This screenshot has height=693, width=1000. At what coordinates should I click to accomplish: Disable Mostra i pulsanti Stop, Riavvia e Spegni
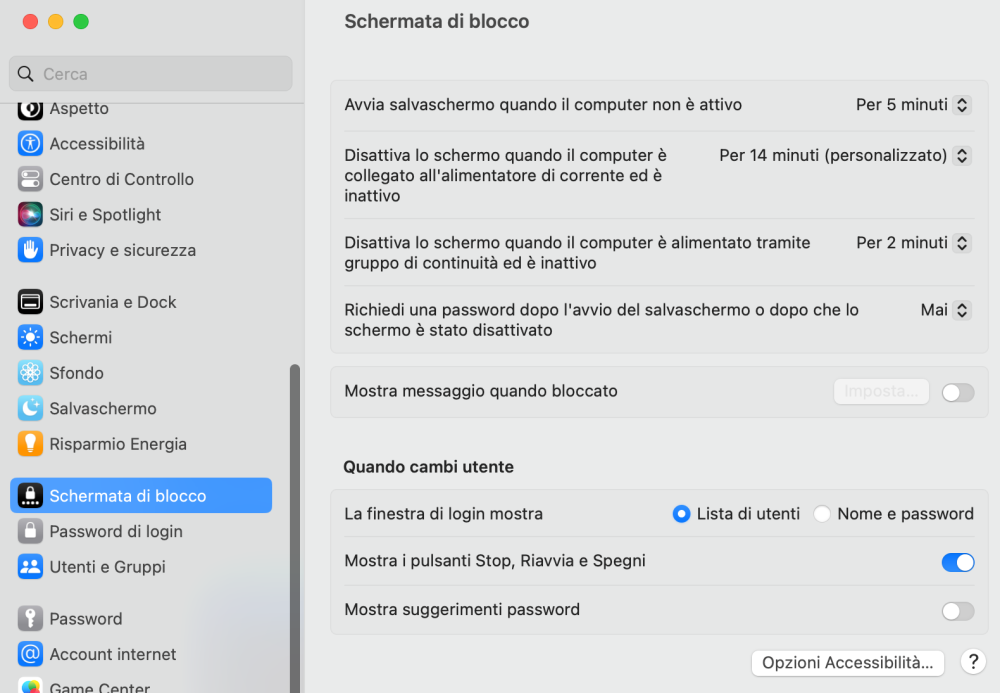tap(958, 562)
